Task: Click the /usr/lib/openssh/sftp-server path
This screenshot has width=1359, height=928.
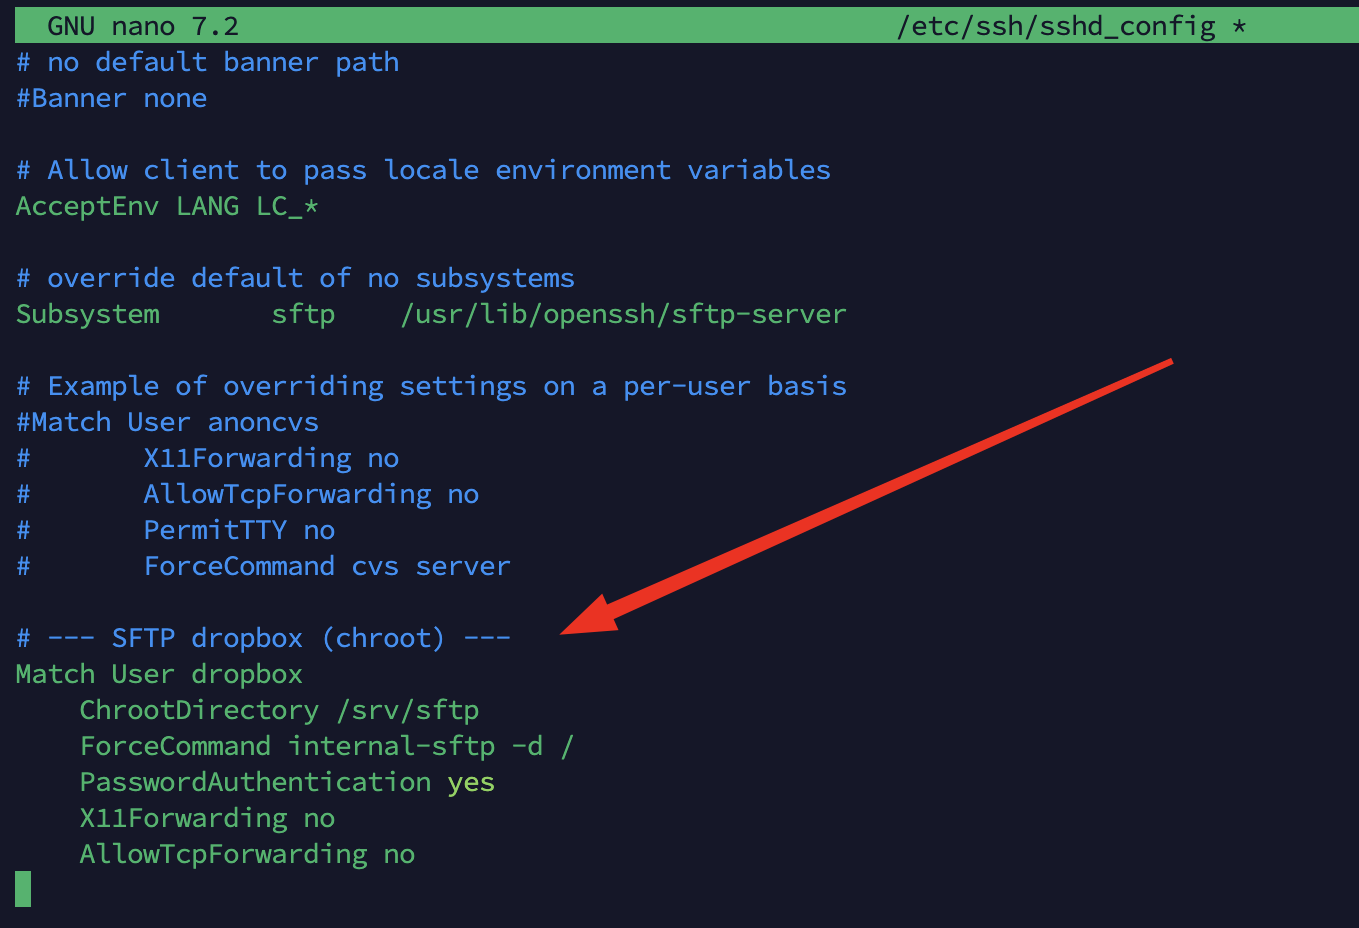Action: (623, 314)
